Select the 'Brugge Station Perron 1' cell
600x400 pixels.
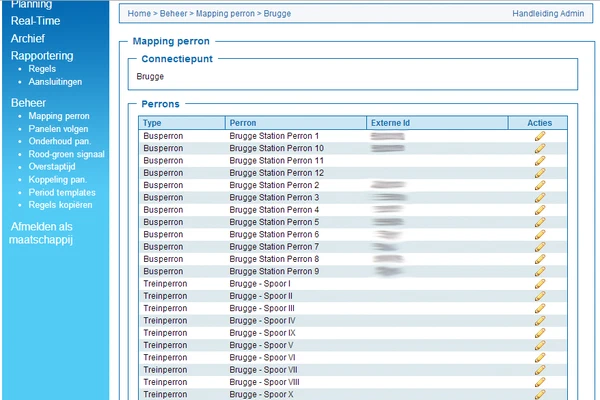point(274,136)
